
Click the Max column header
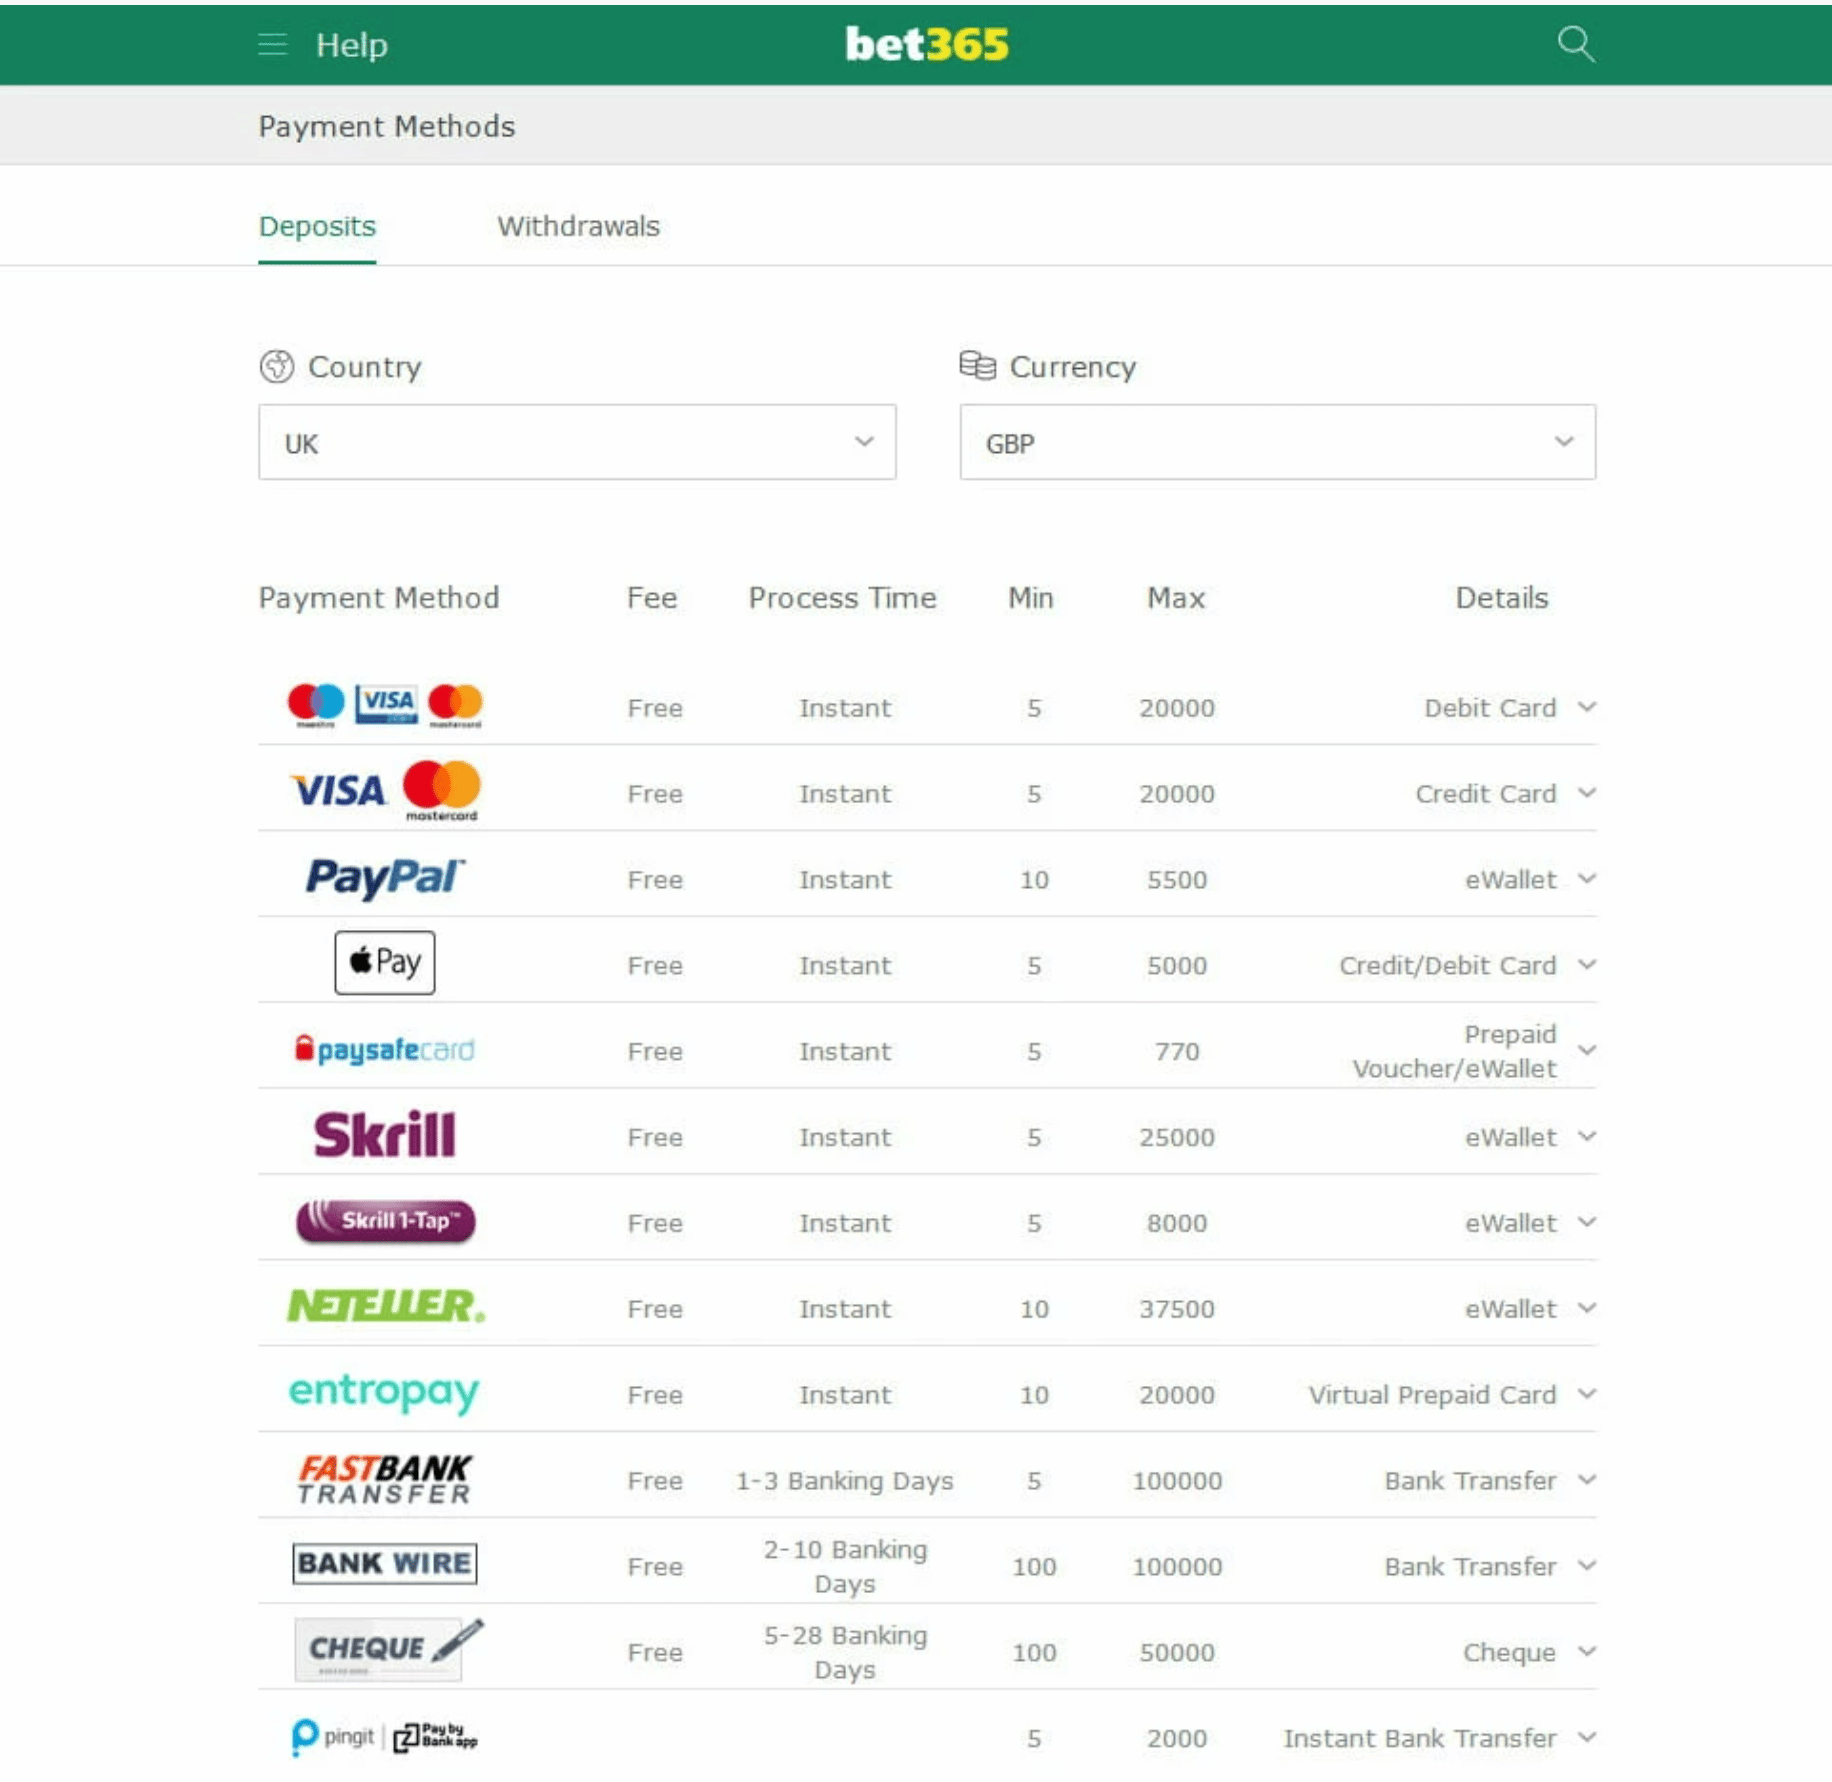[1176, 598]
